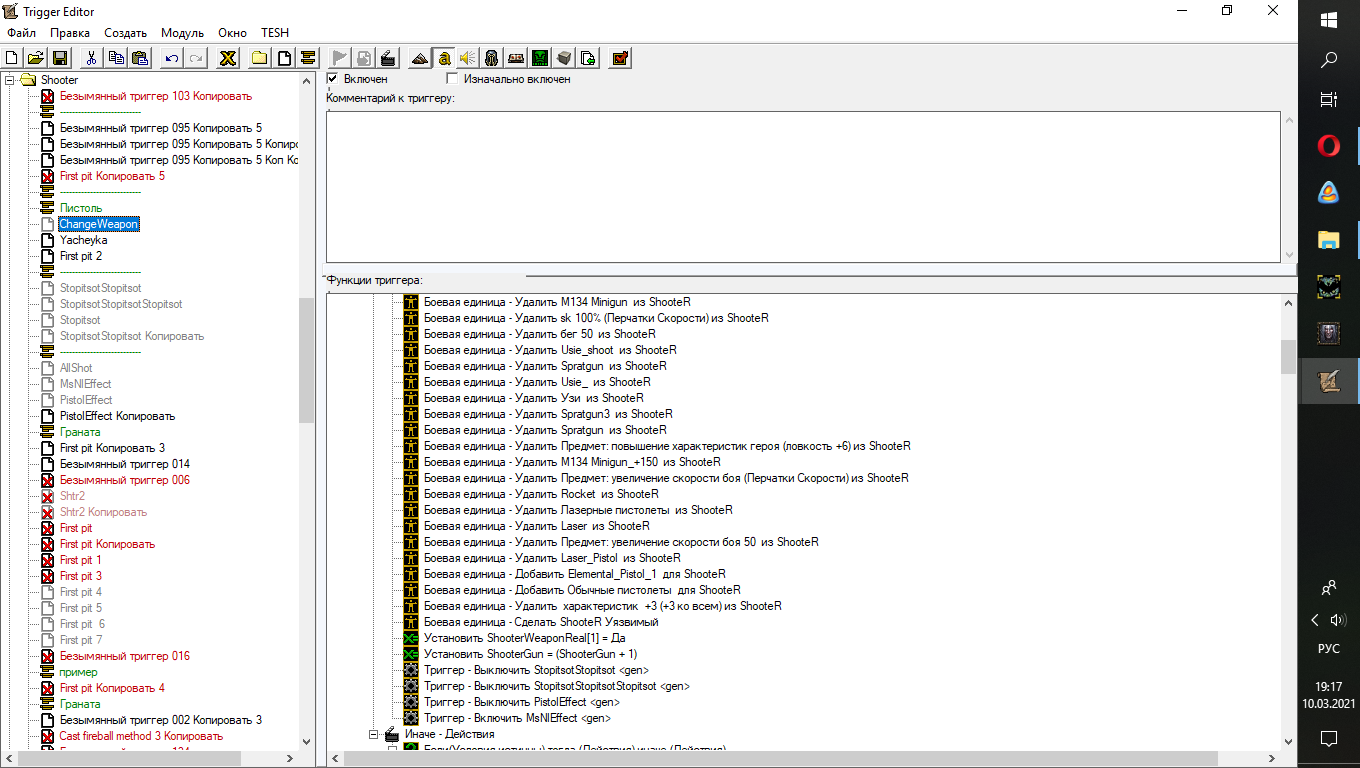The image size is (1360, 768).
Task: Open the Создать menu
Action: (125, 33)
